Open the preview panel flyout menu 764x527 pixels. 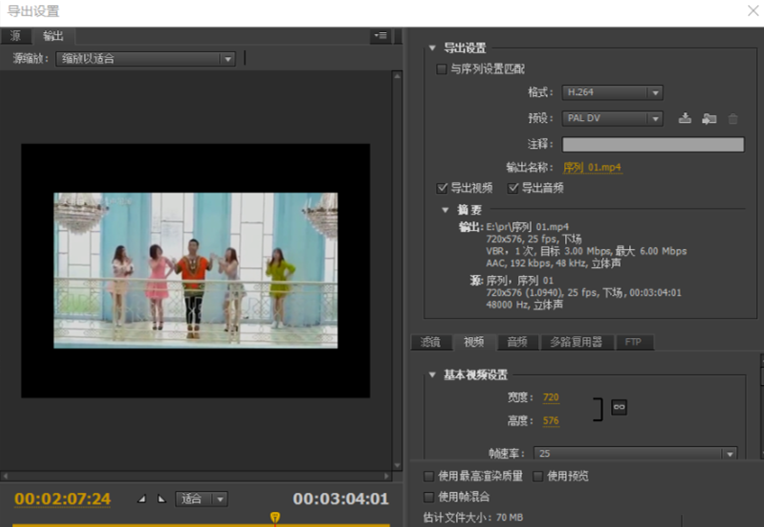[x=380, y=35]
